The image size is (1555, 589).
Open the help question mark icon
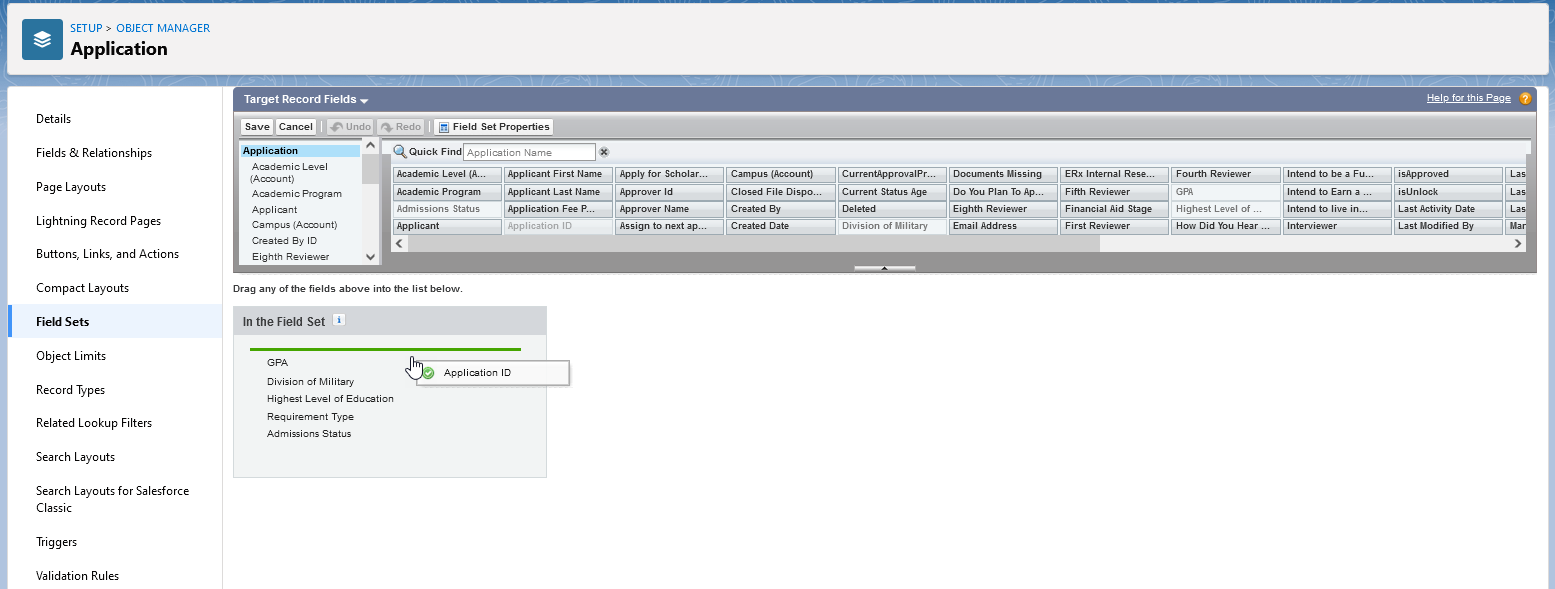click(1525, 99)
